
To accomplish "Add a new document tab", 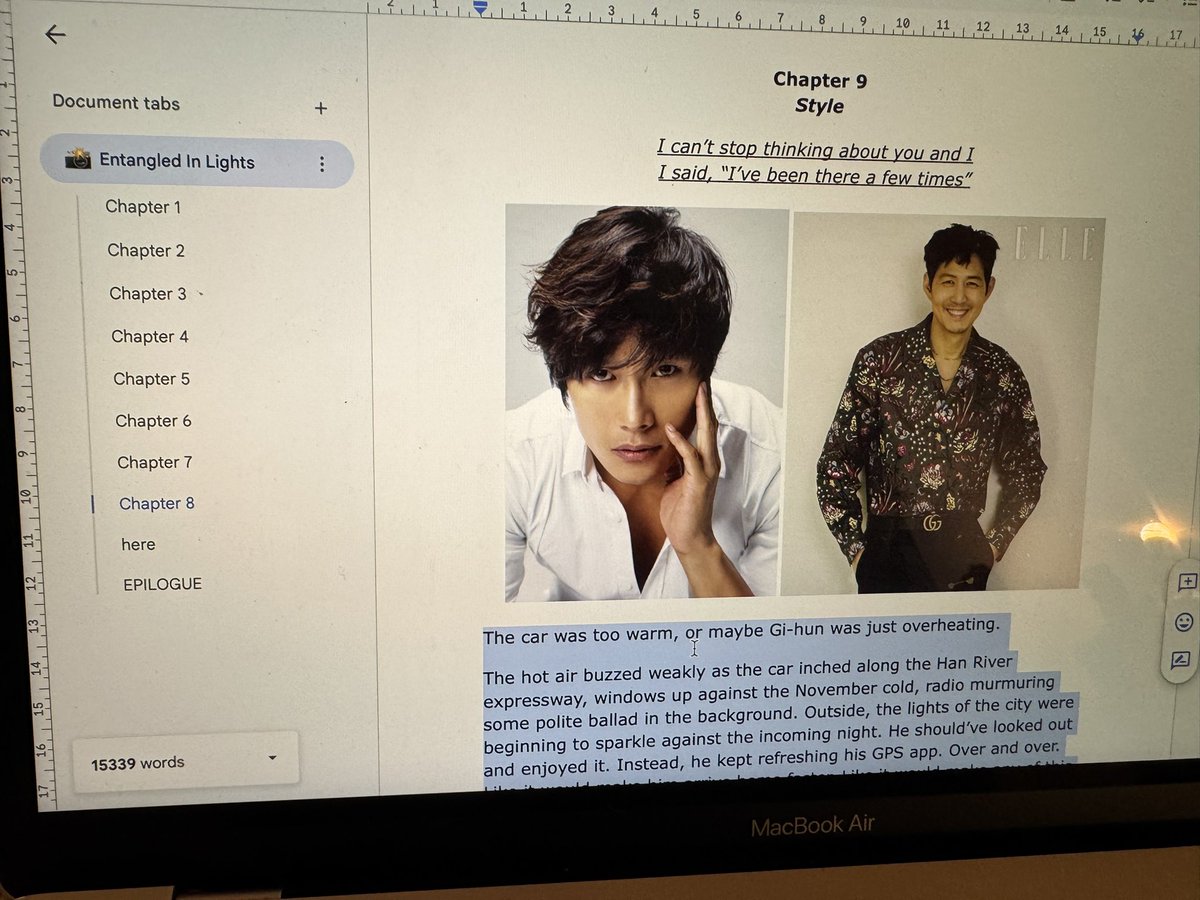I will pyautogui.click(x=321, y=108).
